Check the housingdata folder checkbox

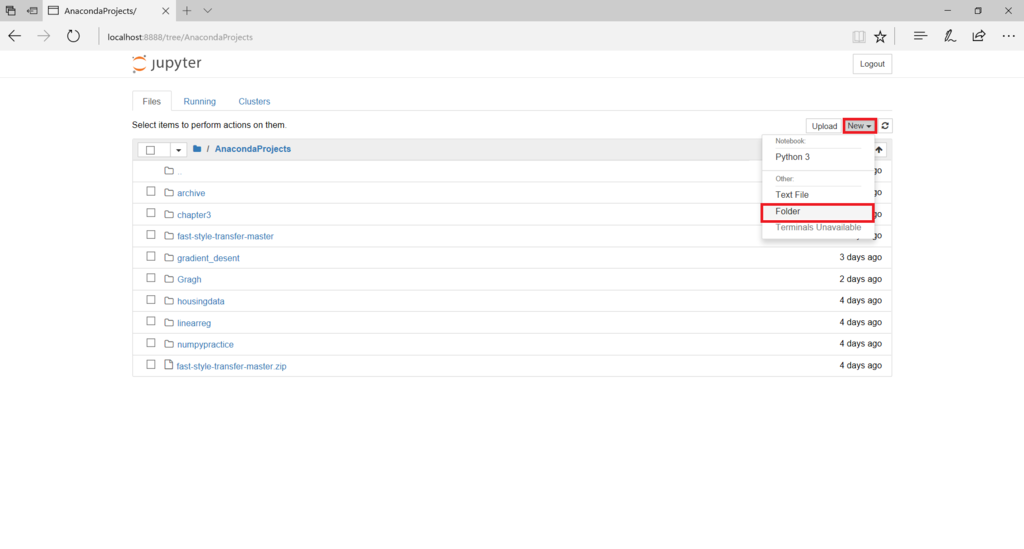pyautogui.click(x=151, y=300)
